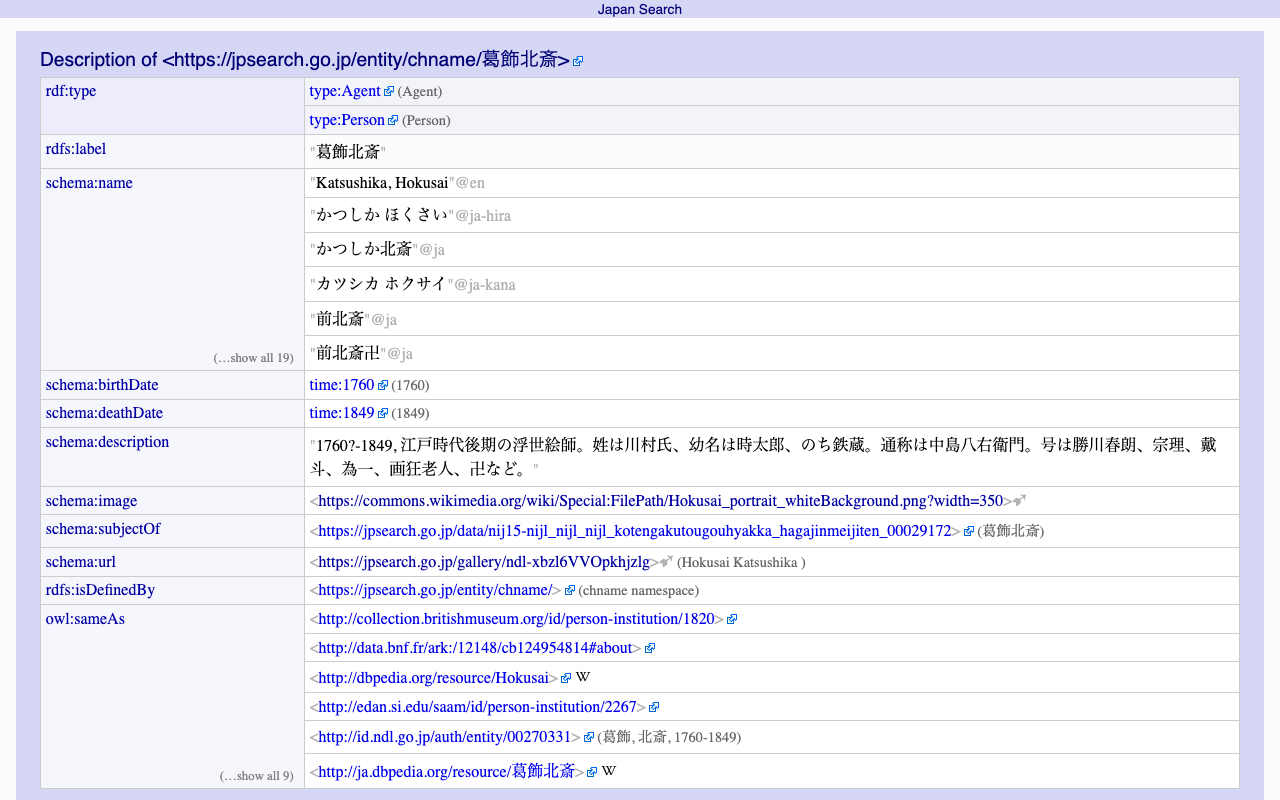Click the external link icon beside the data.bnf.fr URL
This screenshot has width=1280, height=800.
650,647
